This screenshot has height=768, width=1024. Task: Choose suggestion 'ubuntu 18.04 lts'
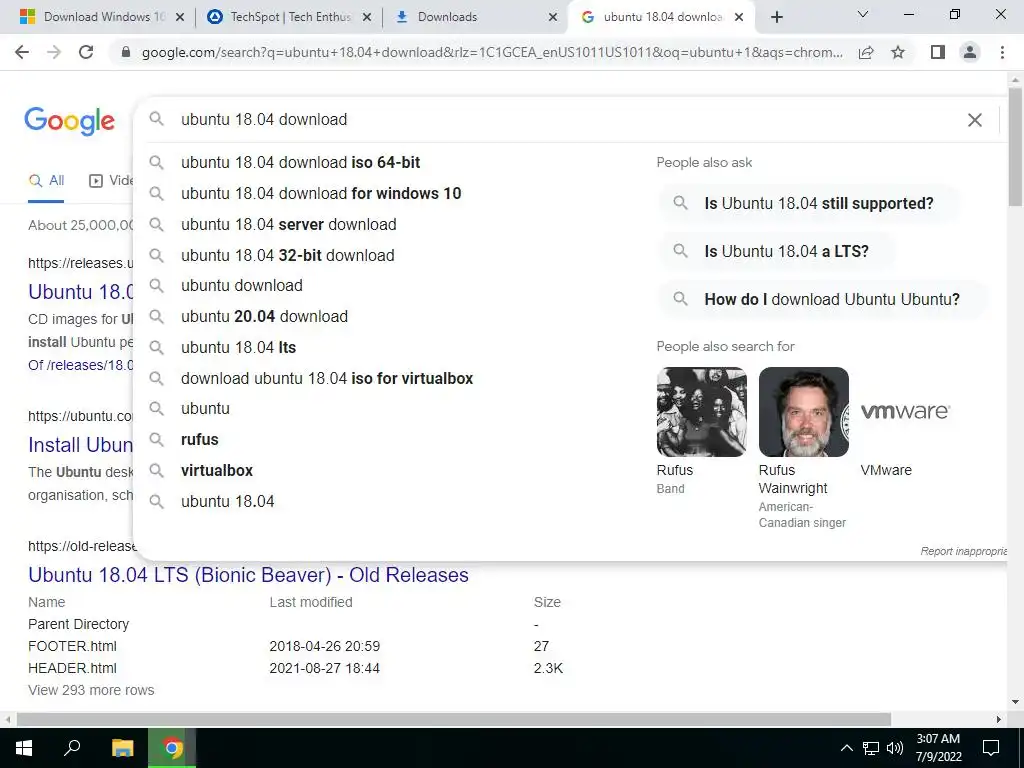[x=238, y=347]
